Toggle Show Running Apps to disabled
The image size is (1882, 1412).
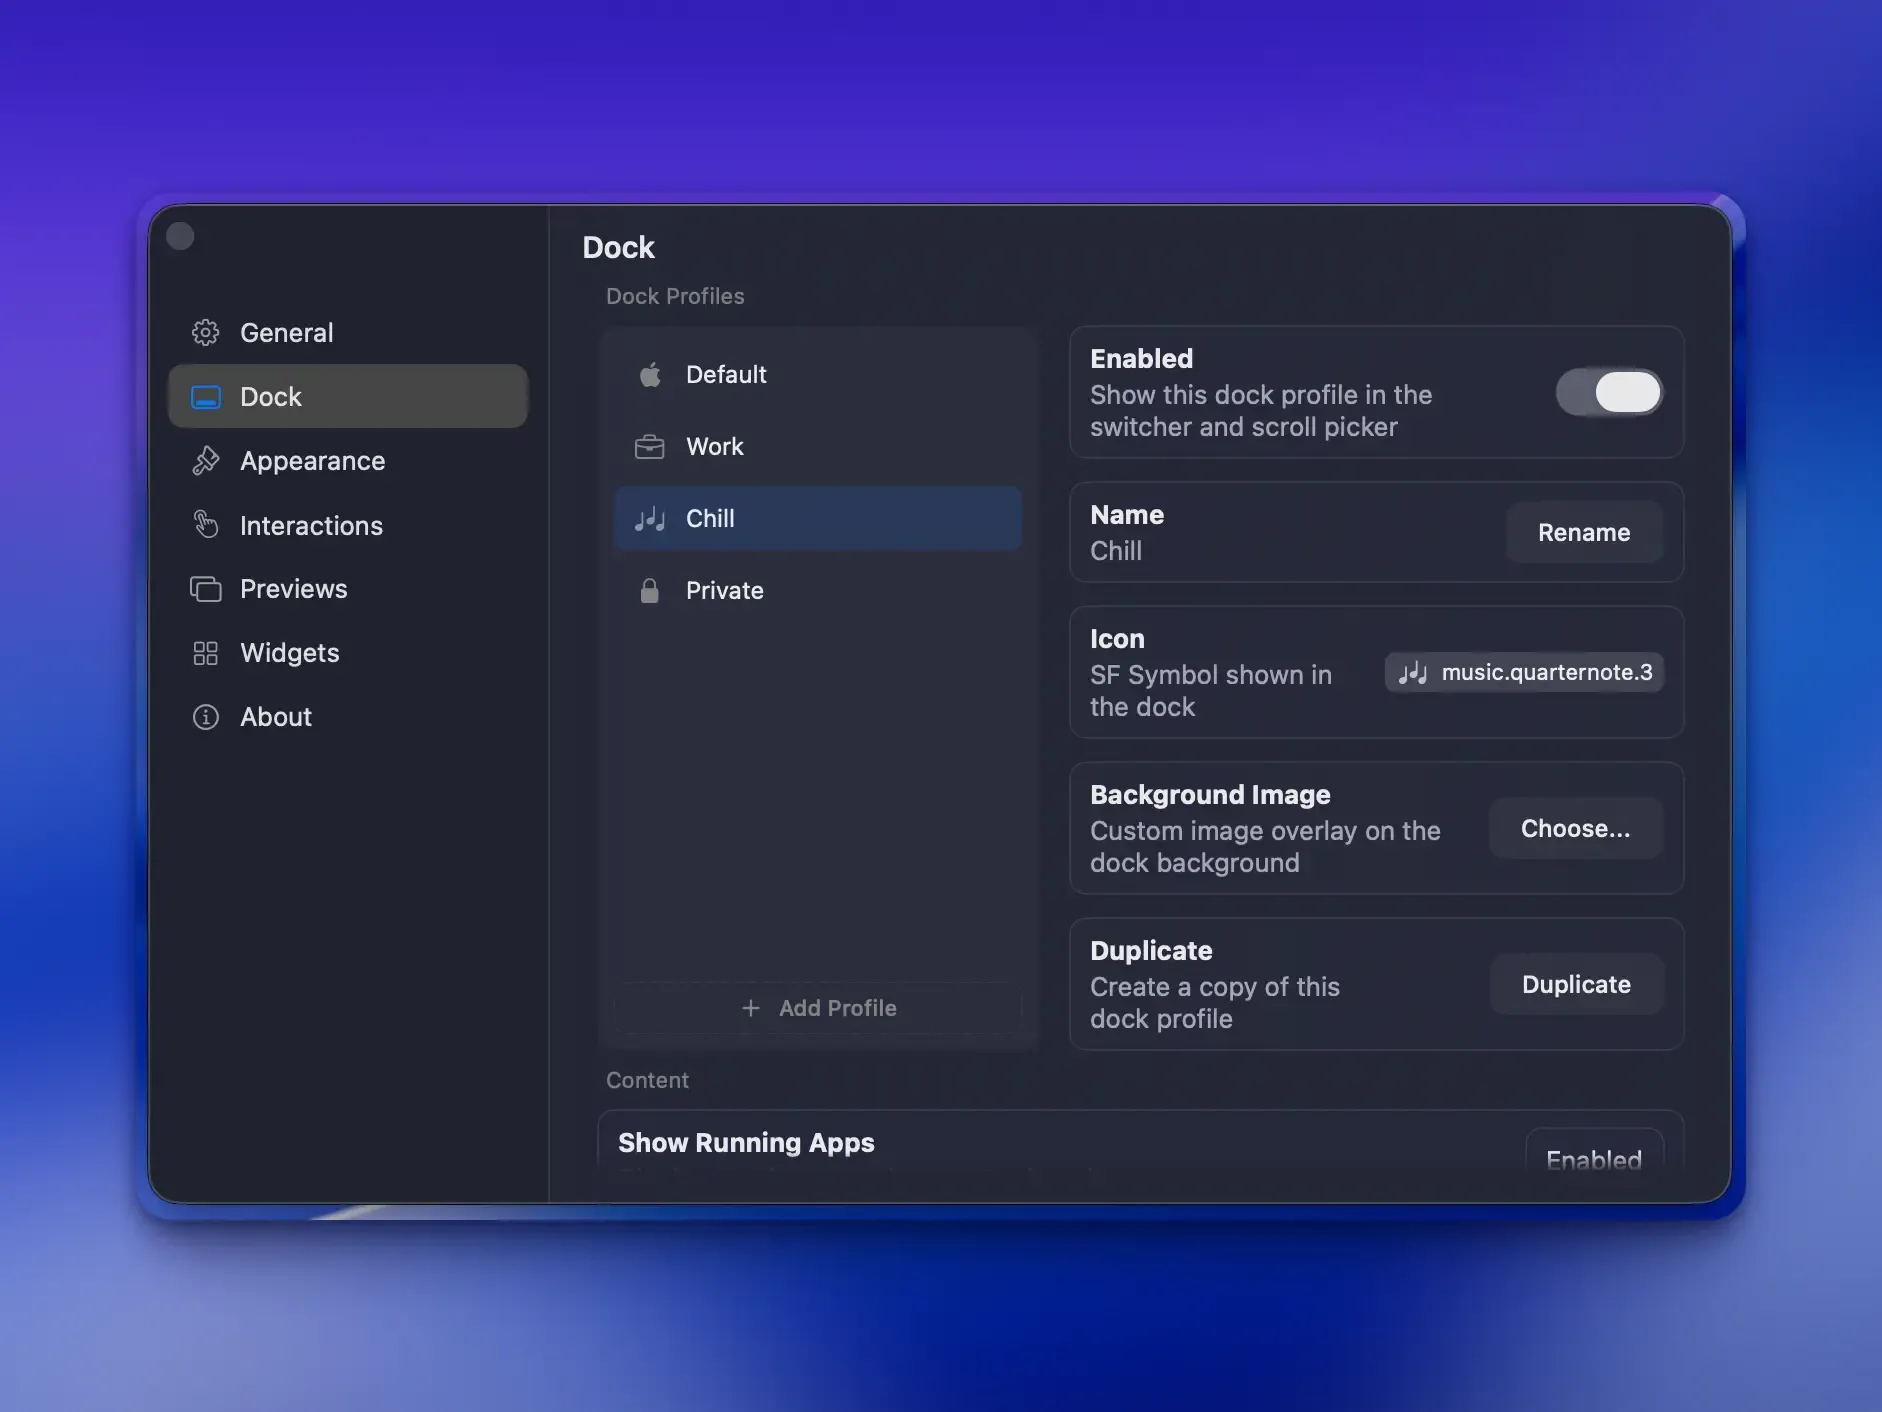click(x=1593, y=1157)
